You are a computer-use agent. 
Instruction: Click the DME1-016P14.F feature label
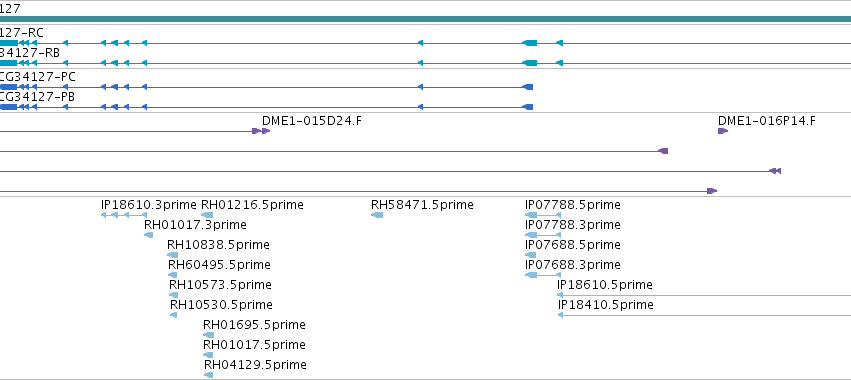click(x=766, y=121)
